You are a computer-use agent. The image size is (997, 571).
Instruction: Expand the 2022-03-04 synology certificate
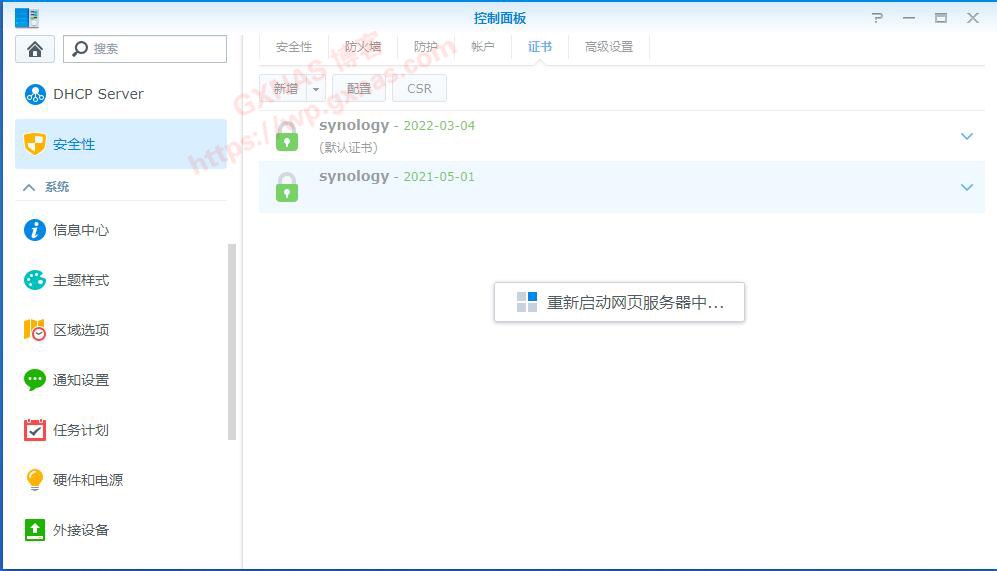coord(966,136)
